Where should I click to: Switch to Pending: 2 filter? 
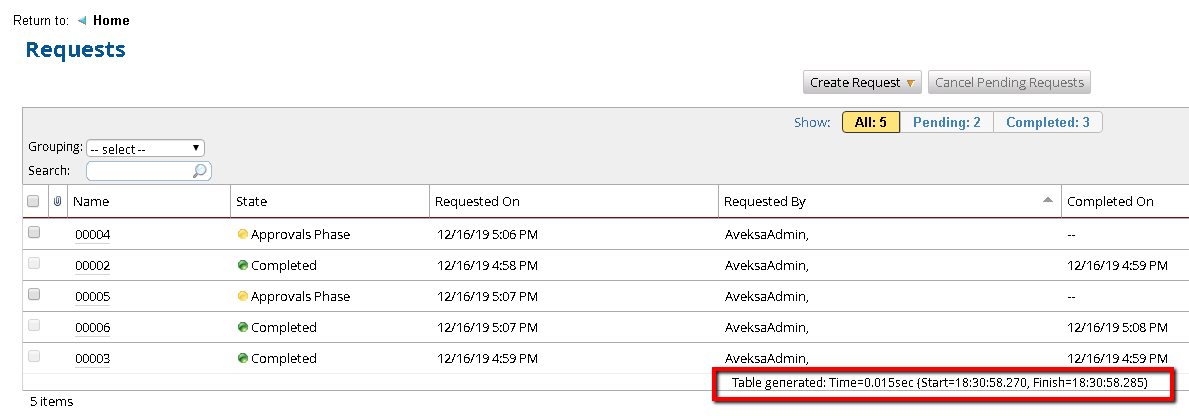coord(946,122)
